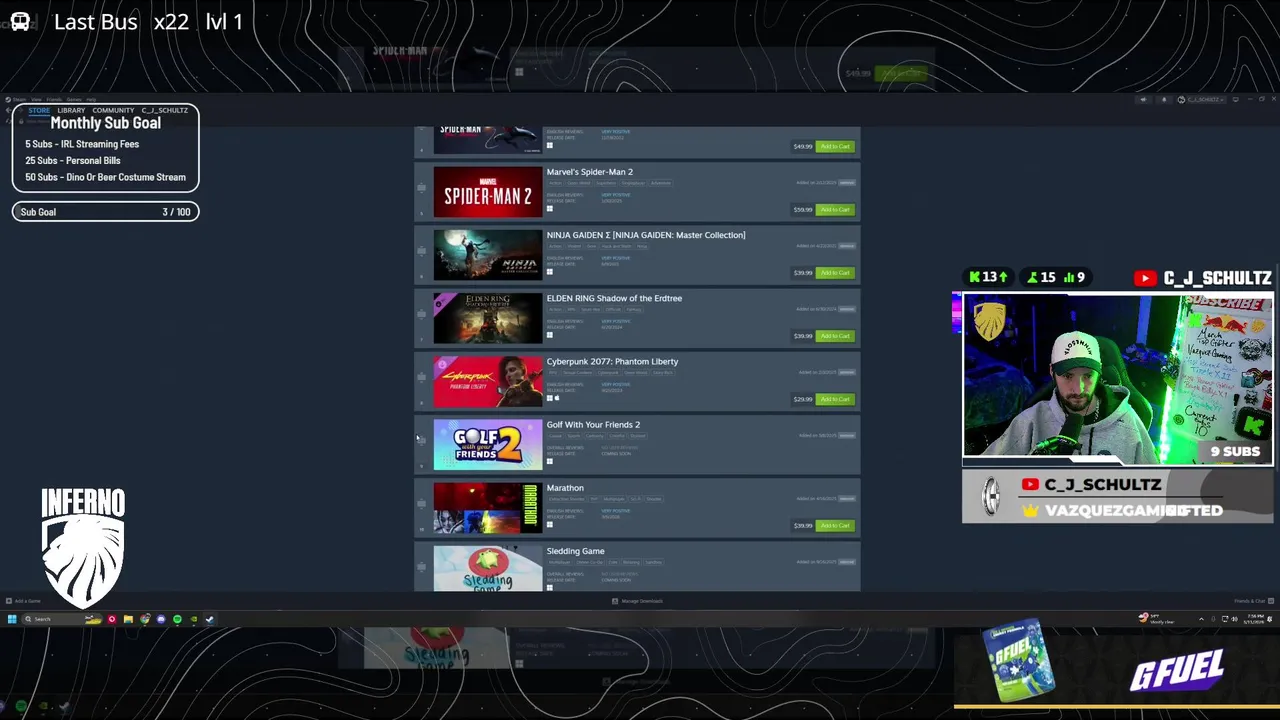The width and height of the screenshot is (1280, 720).
Task: Open the C_J_SCHULTZ profile tab in Steam
Action: pyautogui.click(x=164, y=110)
